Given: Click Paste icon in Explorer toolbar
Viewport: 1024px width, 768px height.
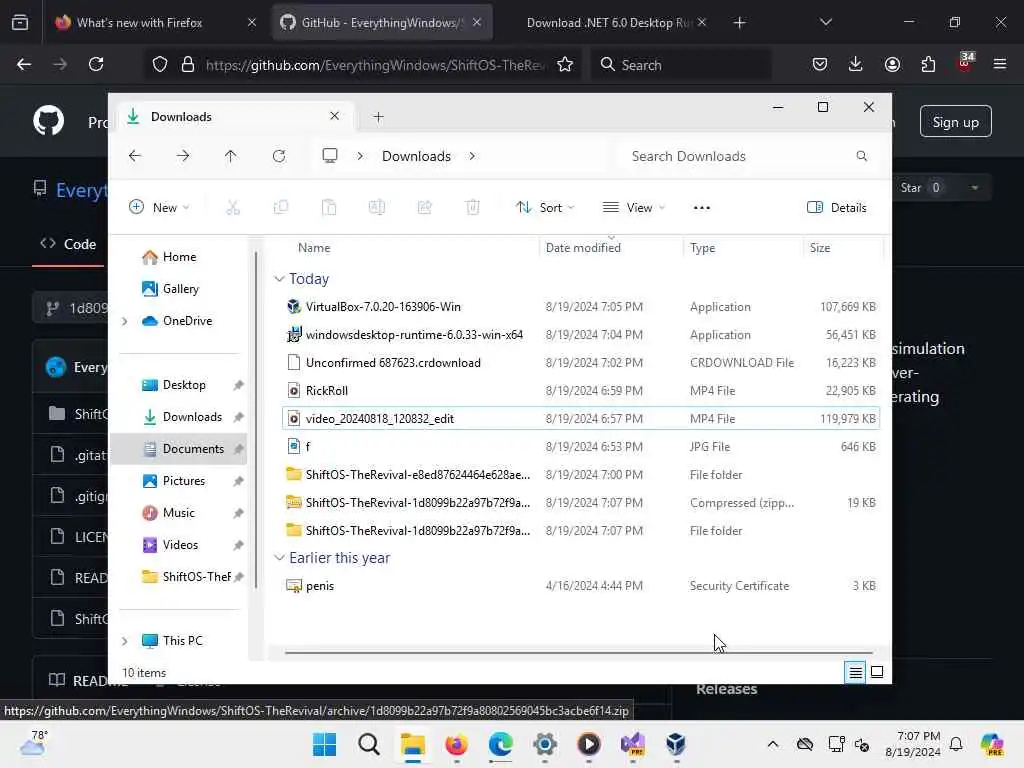Looking at the screenshot, I should click(329, 208).
